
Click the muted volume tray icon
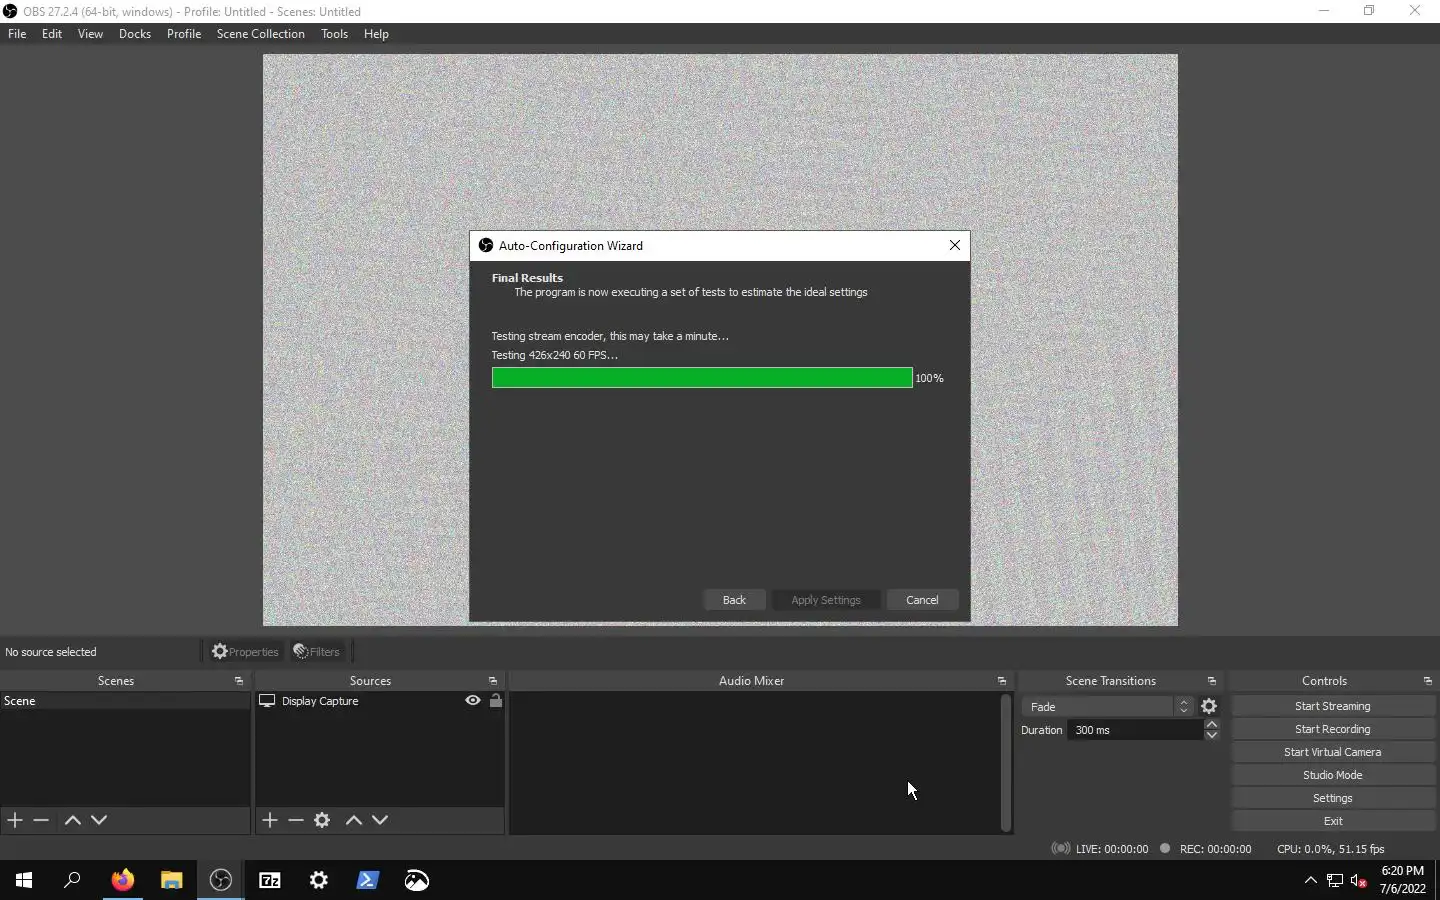(x=1359, y=881)
